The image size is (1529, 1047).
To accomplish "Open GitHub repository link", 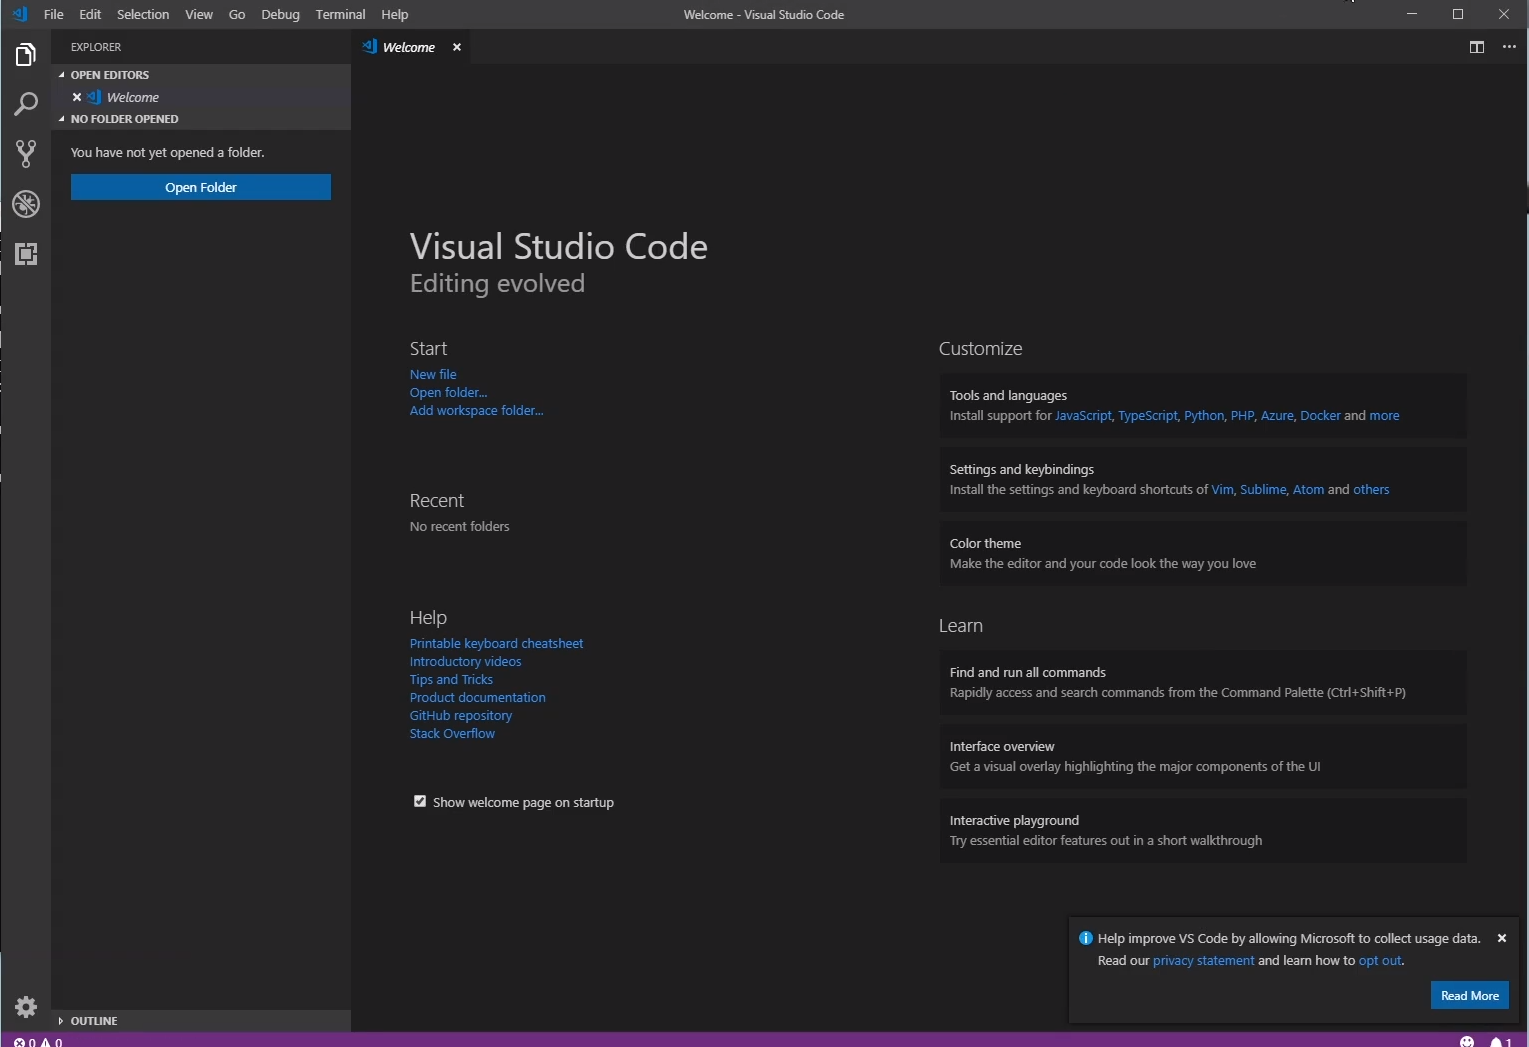I will [460, 715].
